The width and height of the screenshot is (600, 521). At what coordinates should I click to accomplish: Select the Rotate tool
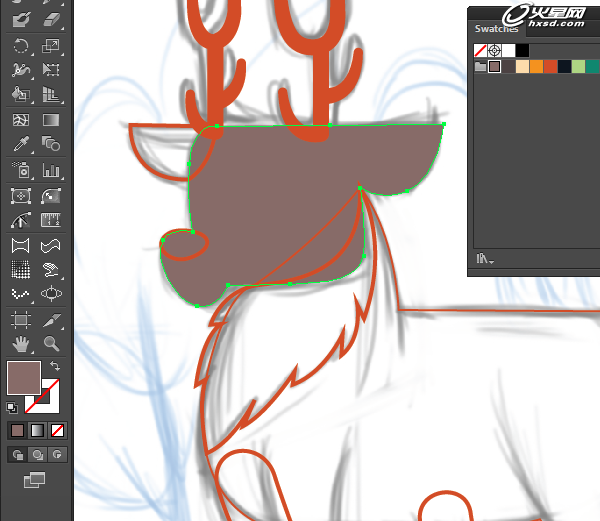[x=21, y=46]
